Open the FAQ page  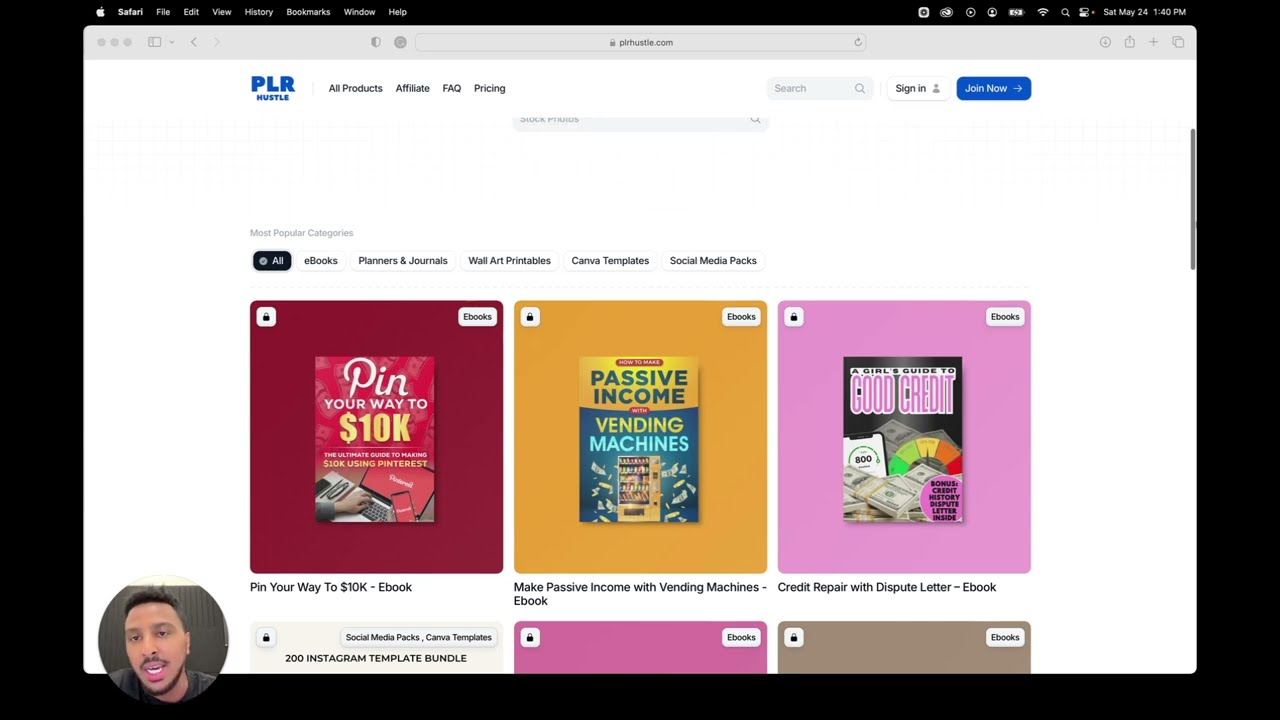click(x=452, y=88)
